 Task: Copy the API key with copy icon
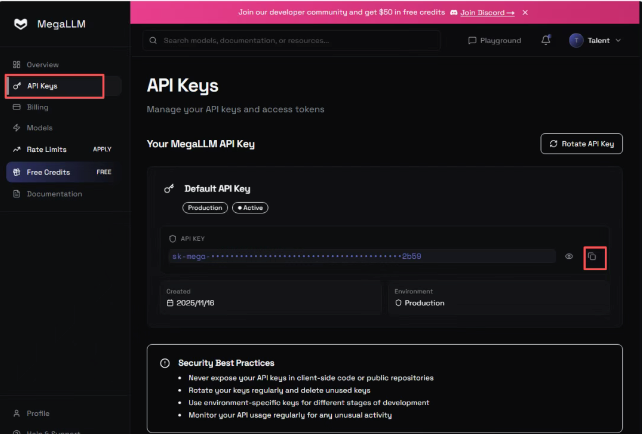592,256
